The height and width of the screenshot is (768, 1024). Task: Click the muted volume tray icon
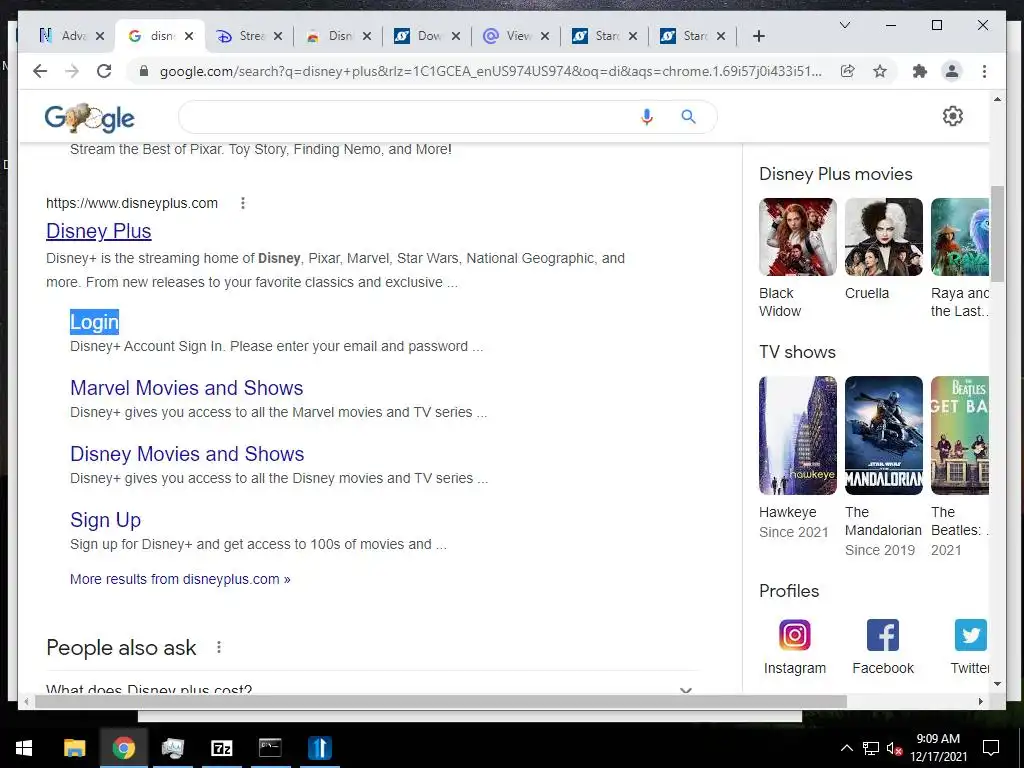[894, 748]
